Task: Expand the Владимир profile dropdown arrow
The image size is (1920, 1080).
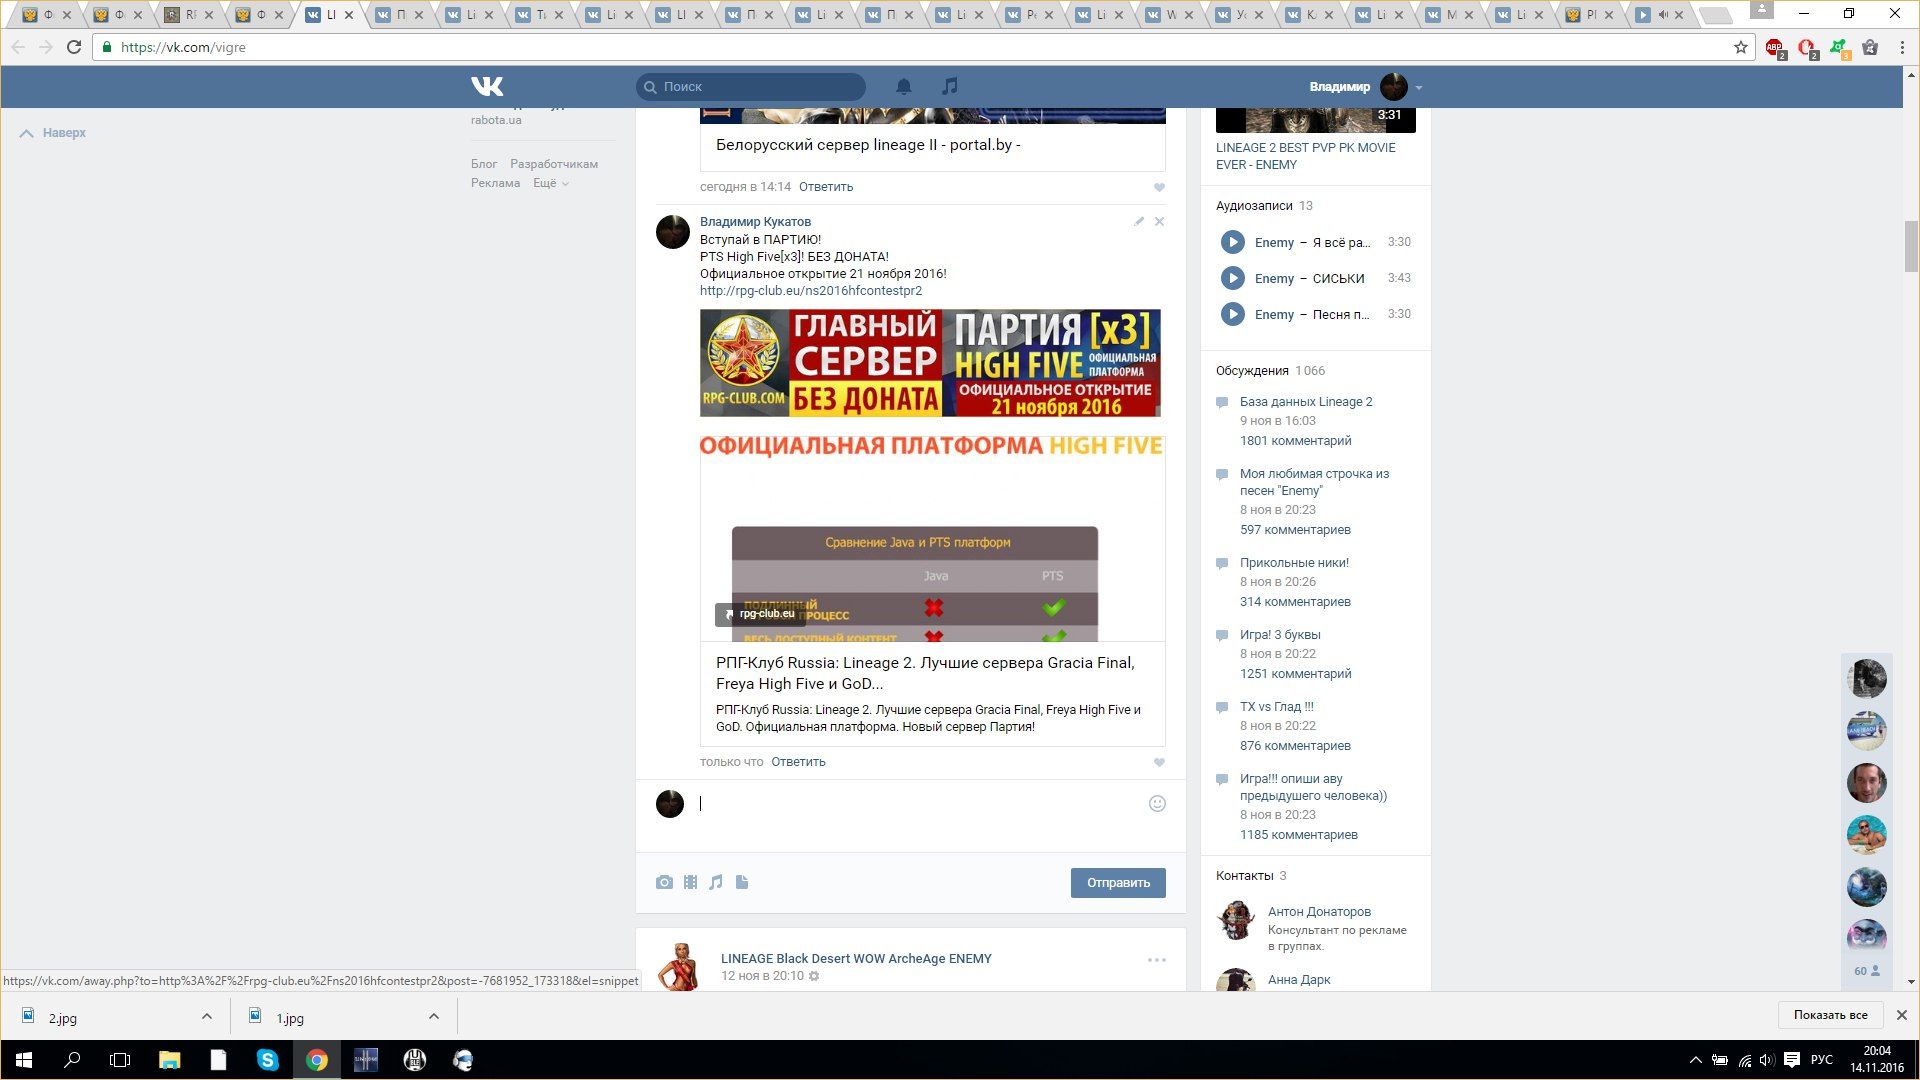Action: (x=1418, y=88)
